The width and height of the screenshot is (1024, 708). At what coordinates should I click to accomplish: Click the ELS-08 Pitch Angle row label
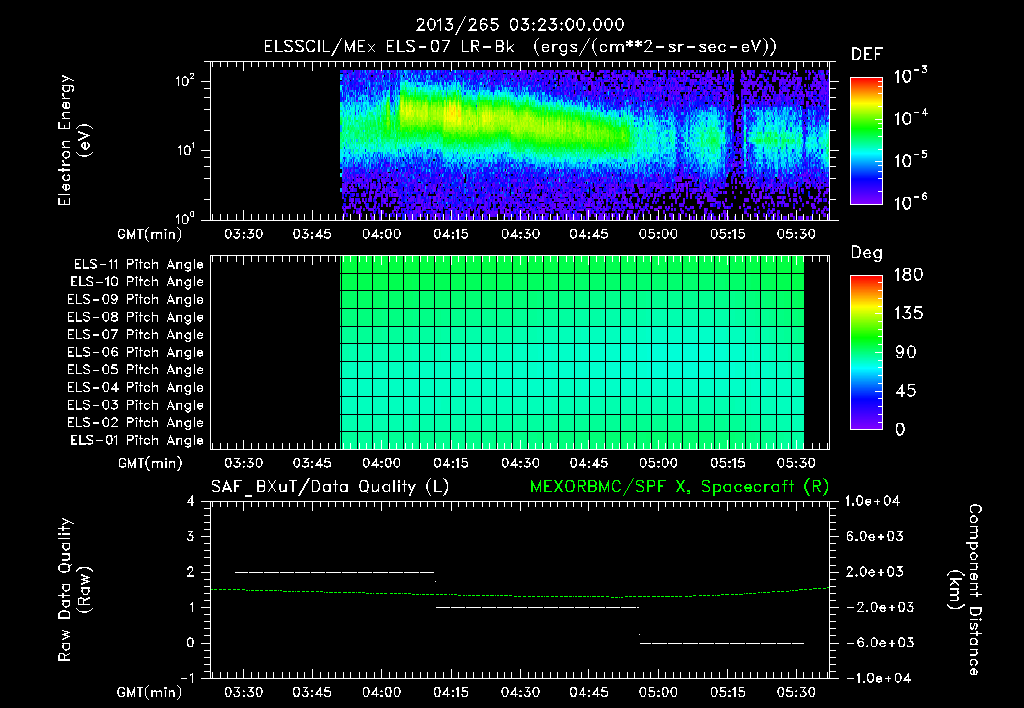(x=135, y=317)
